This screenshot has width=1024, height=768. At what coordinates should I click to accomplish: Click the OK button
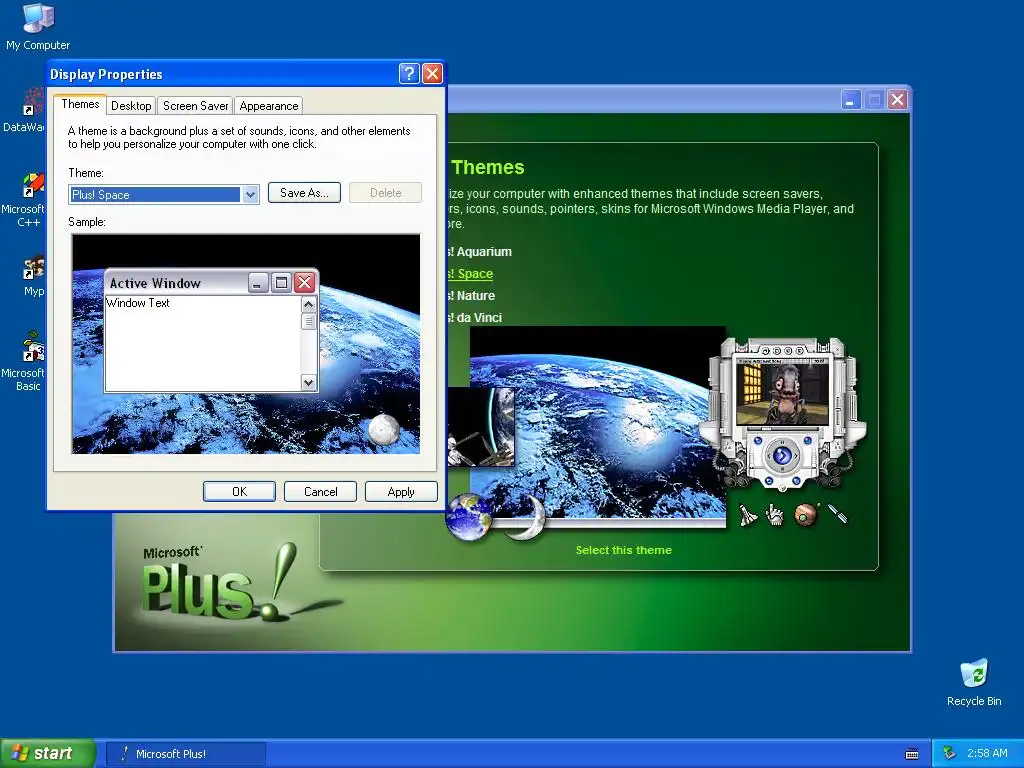click(x=239, y=492)
